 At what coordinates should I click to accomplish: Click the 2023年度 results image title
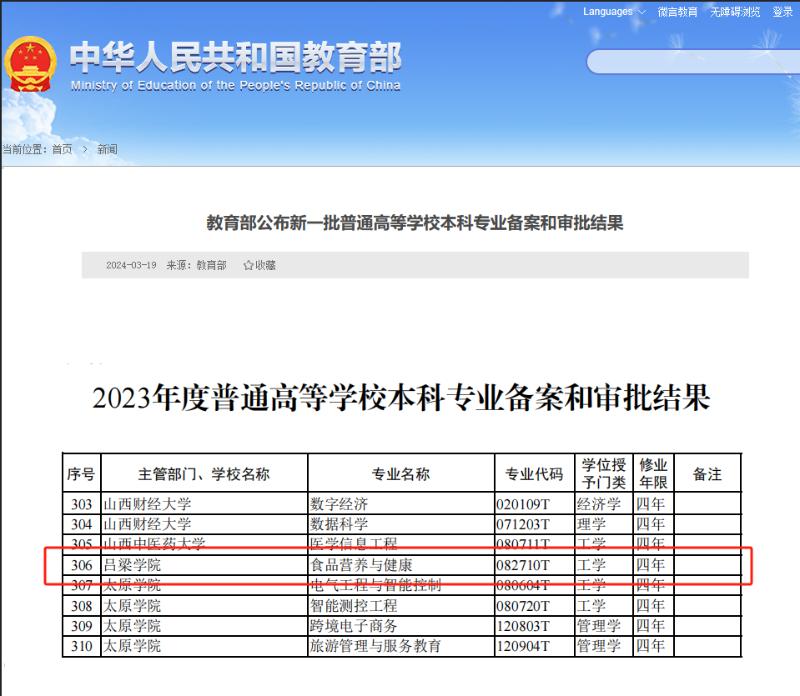(401, 398)
